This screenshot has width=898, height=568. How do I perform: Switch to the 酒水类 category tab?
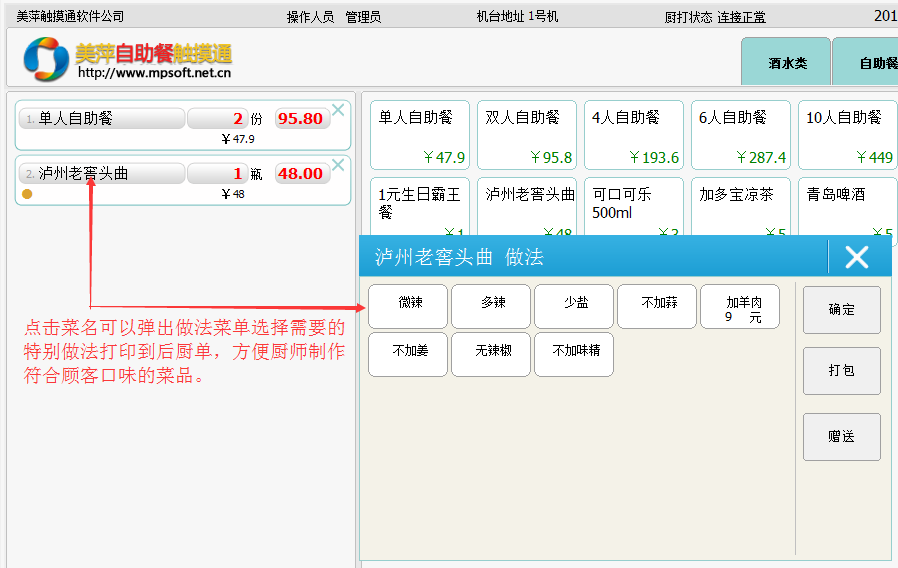coord(786,63)
